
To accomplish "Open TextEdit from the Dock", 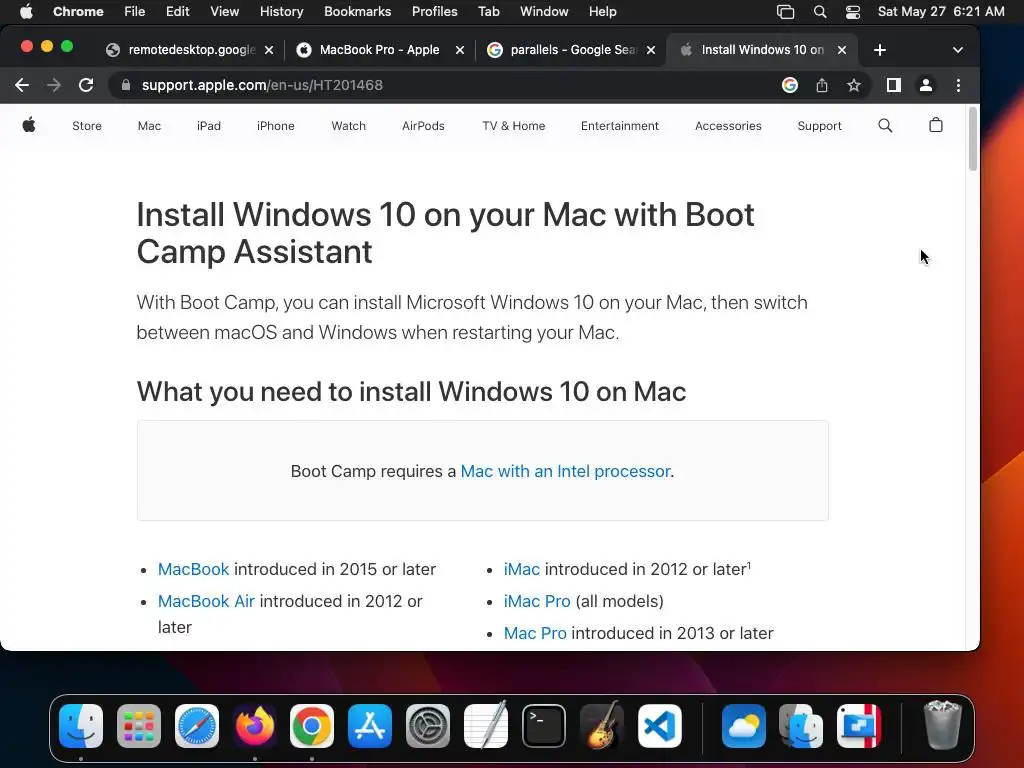I will pyautogui.click(x=486, y=726).
